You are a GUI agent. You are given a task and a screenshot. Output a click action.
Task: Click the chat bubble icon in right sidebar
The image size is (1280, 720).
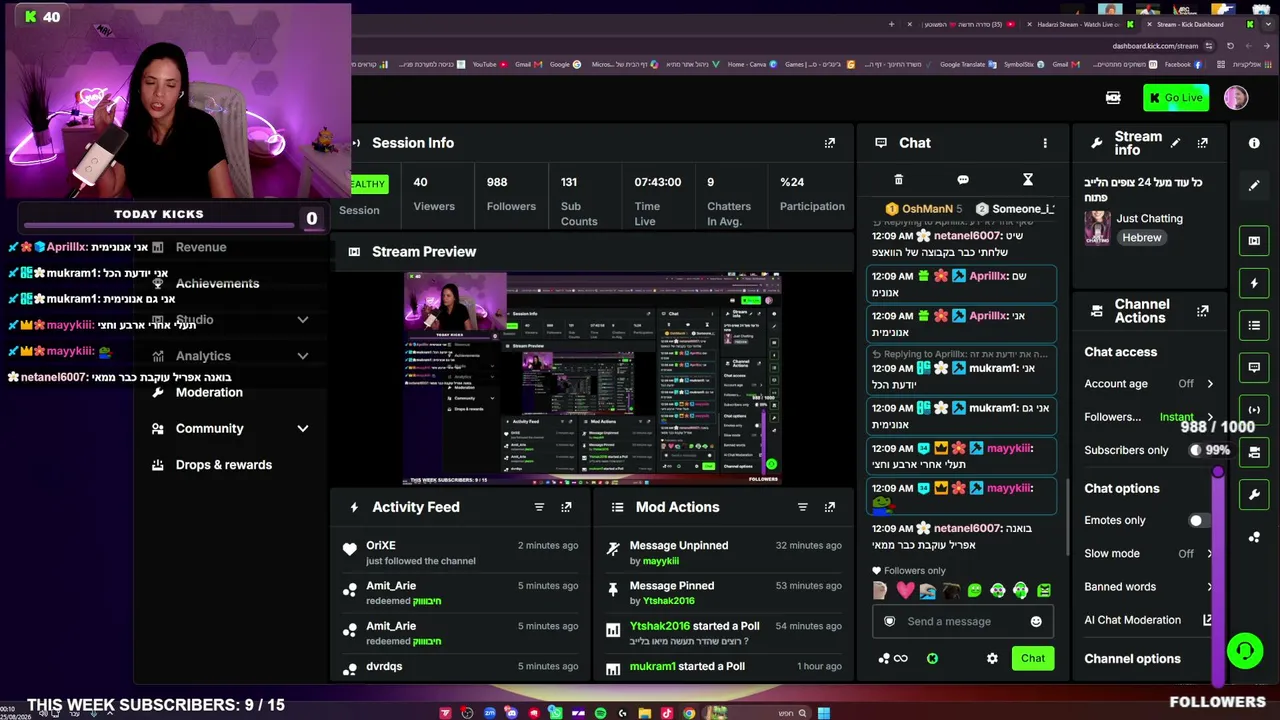coord(1254,367)
